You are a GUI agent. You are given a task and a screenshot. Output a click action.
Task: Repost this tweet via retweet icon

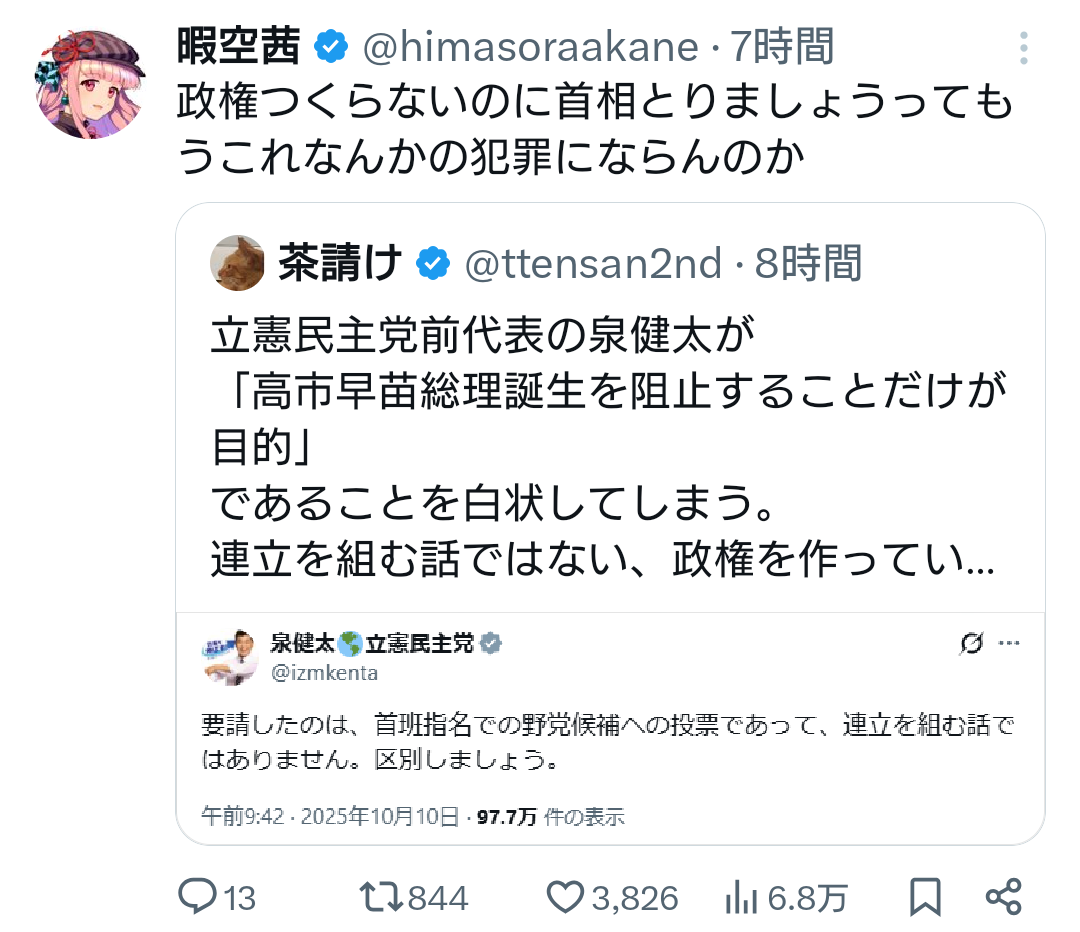[380, 897]
